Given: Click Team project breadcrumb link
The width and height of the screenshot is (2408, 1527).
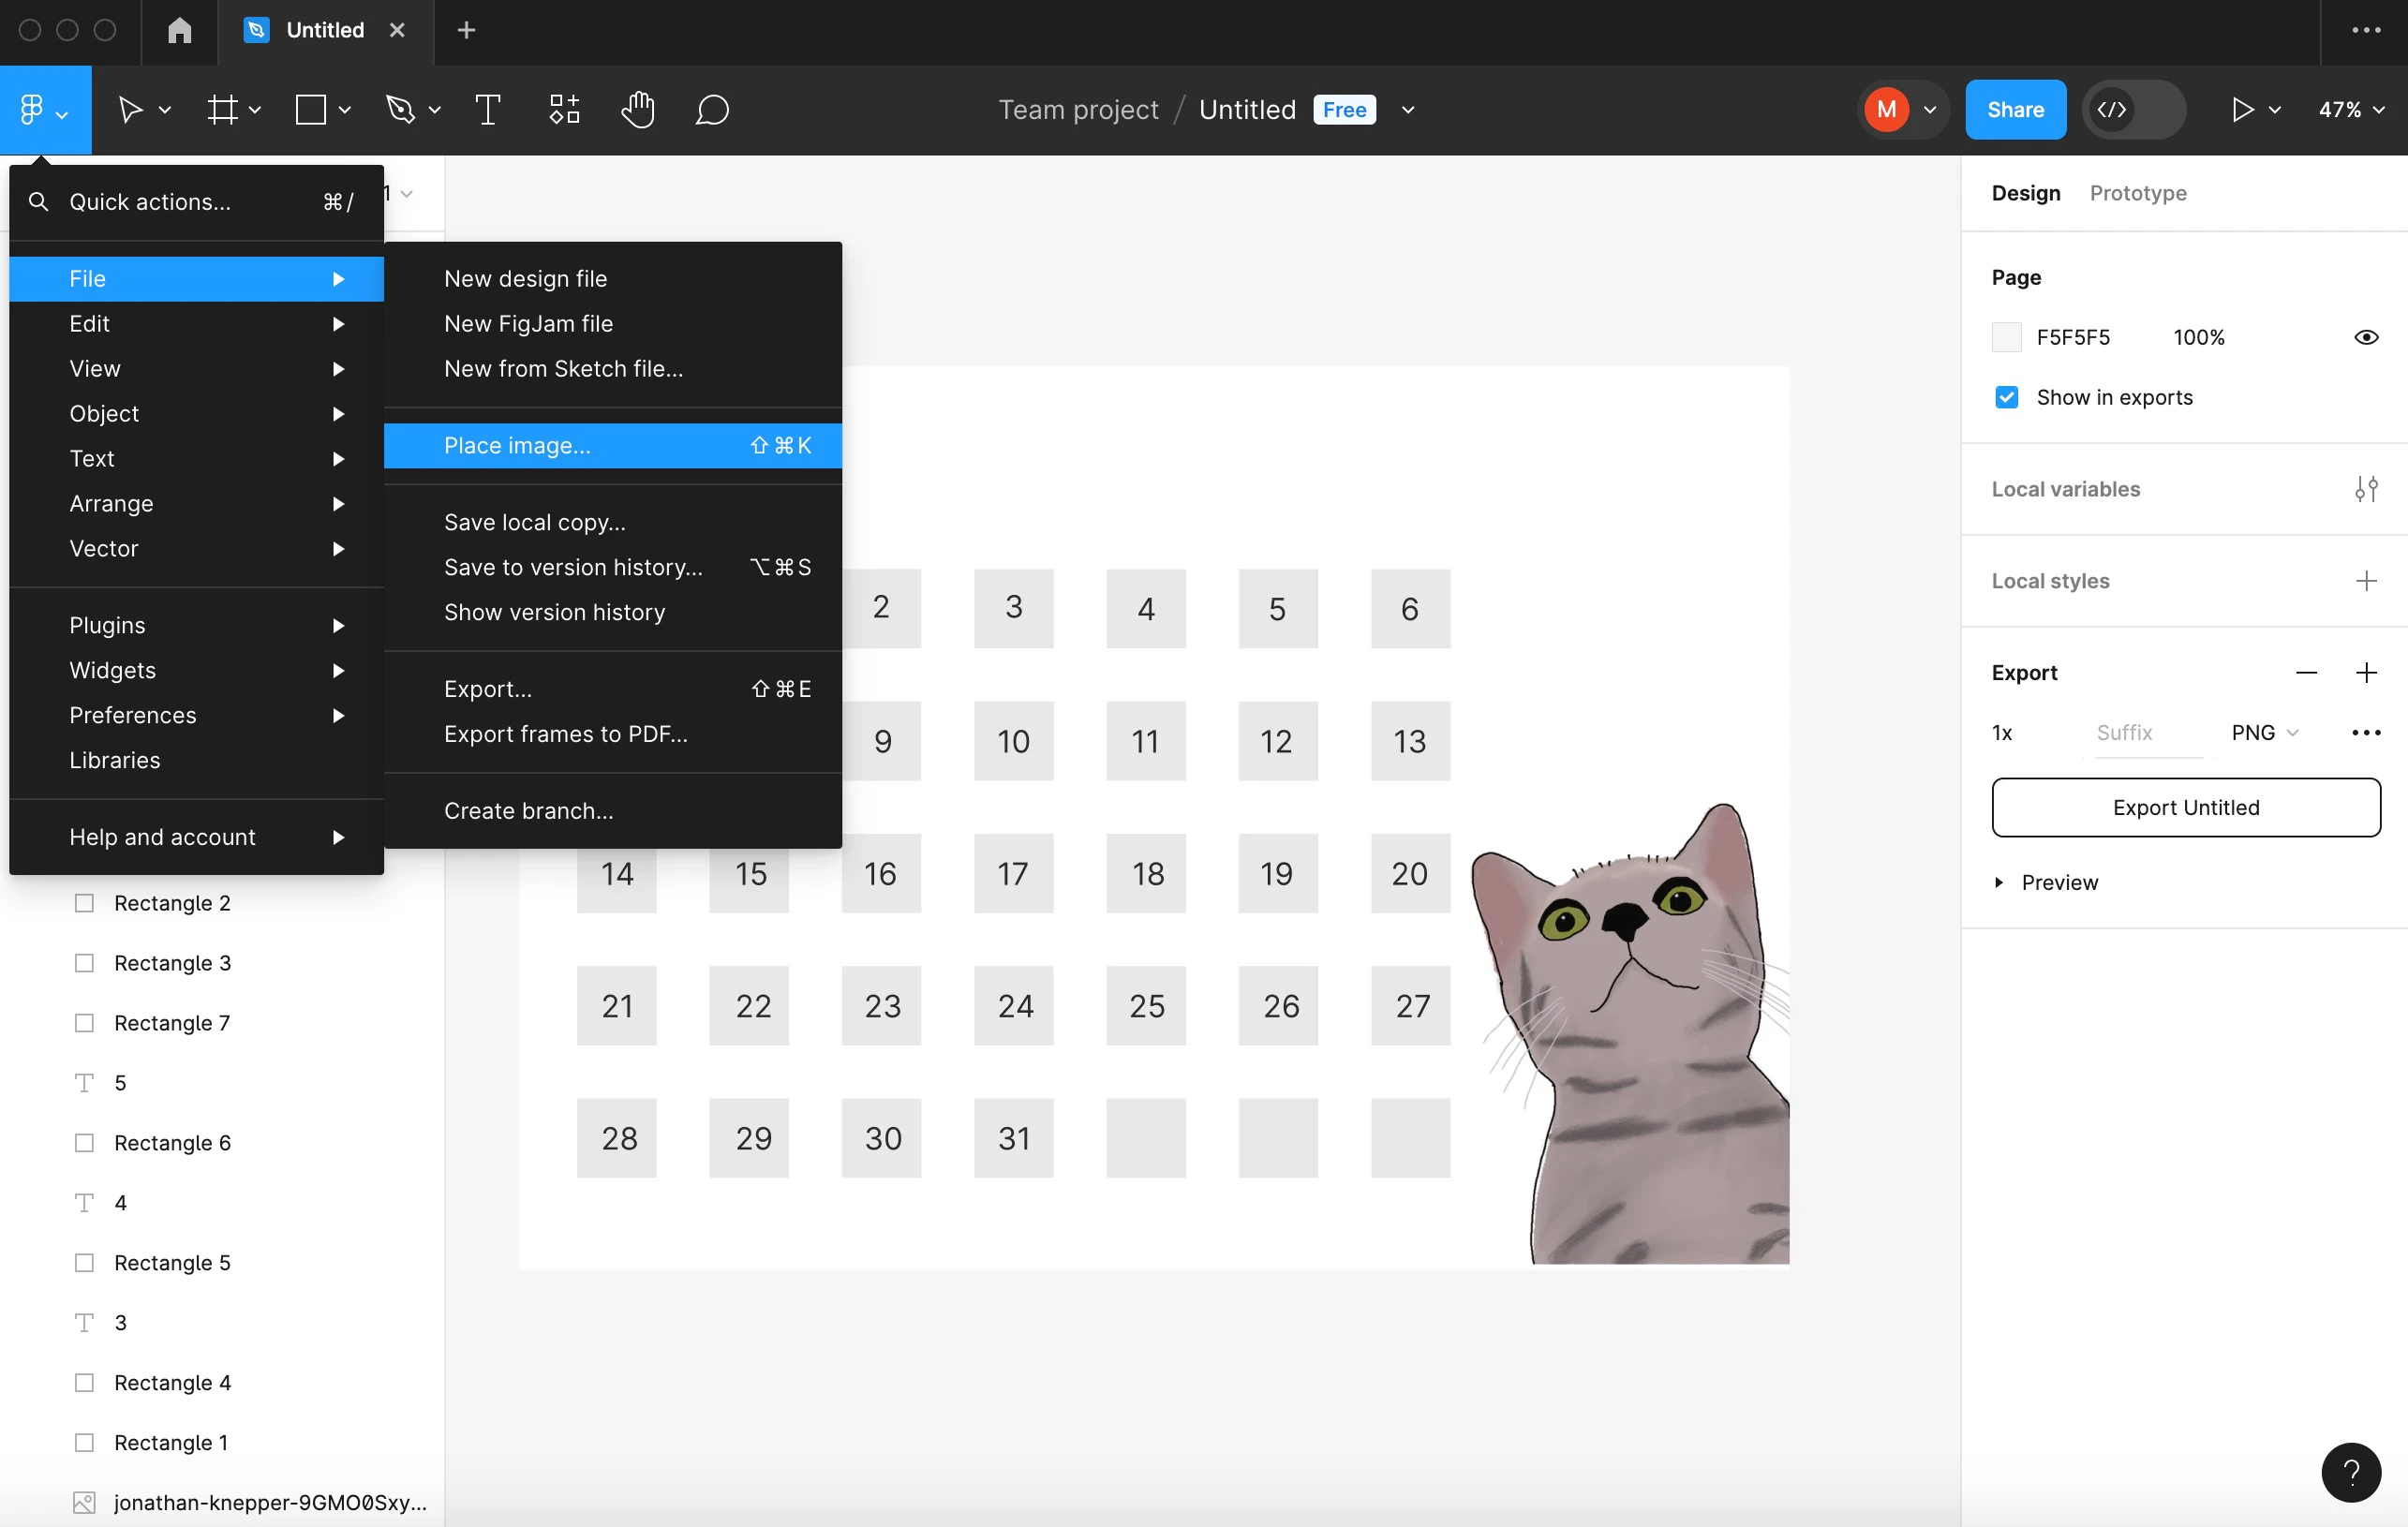Looking at the screenshot, I should (1078, 110).
